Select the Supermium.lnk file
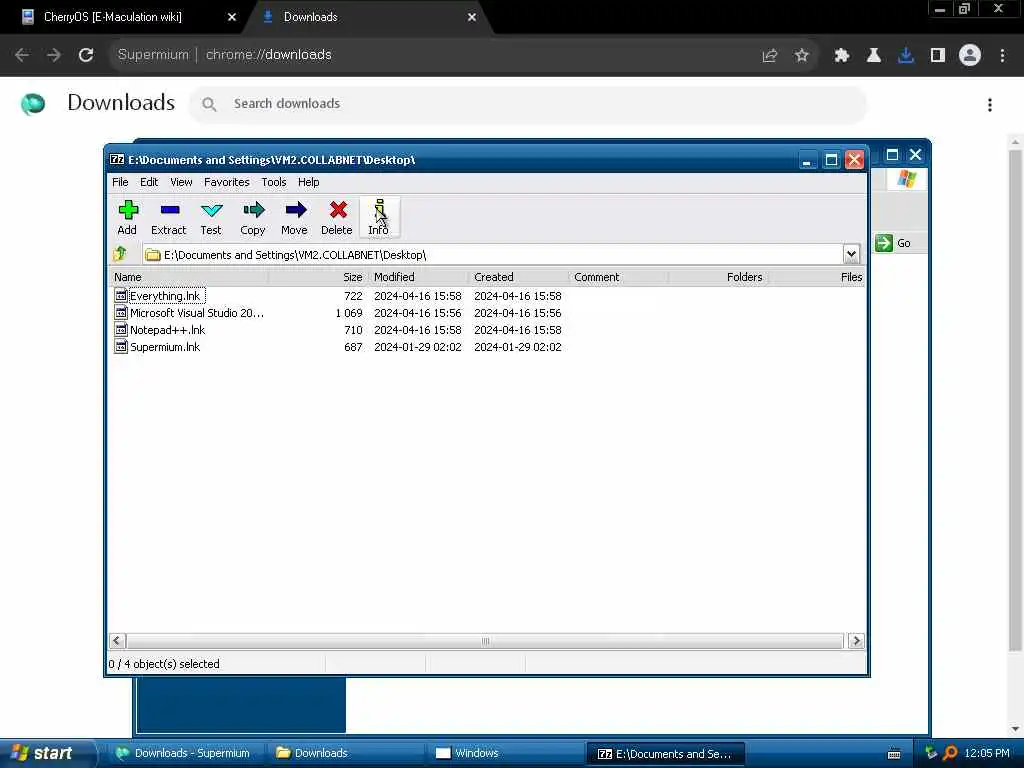The width and height of the screenshot is (1024, 768). 165,347
